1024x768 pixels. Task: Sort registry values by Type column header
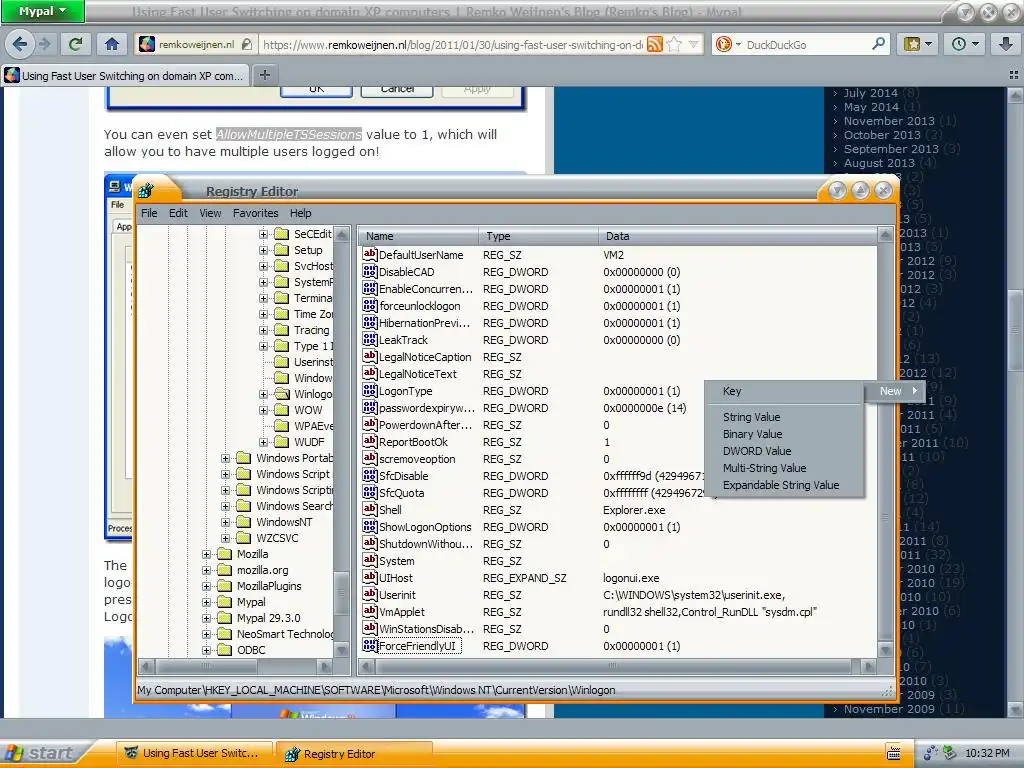[x=538, y=236]
